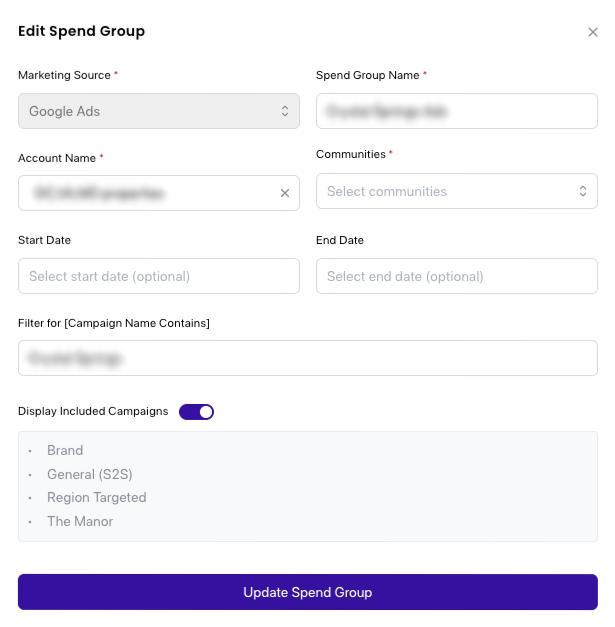Open the Select communities dropdown
615x627 pixels.
pyautogui.click(x=457, y=191)
